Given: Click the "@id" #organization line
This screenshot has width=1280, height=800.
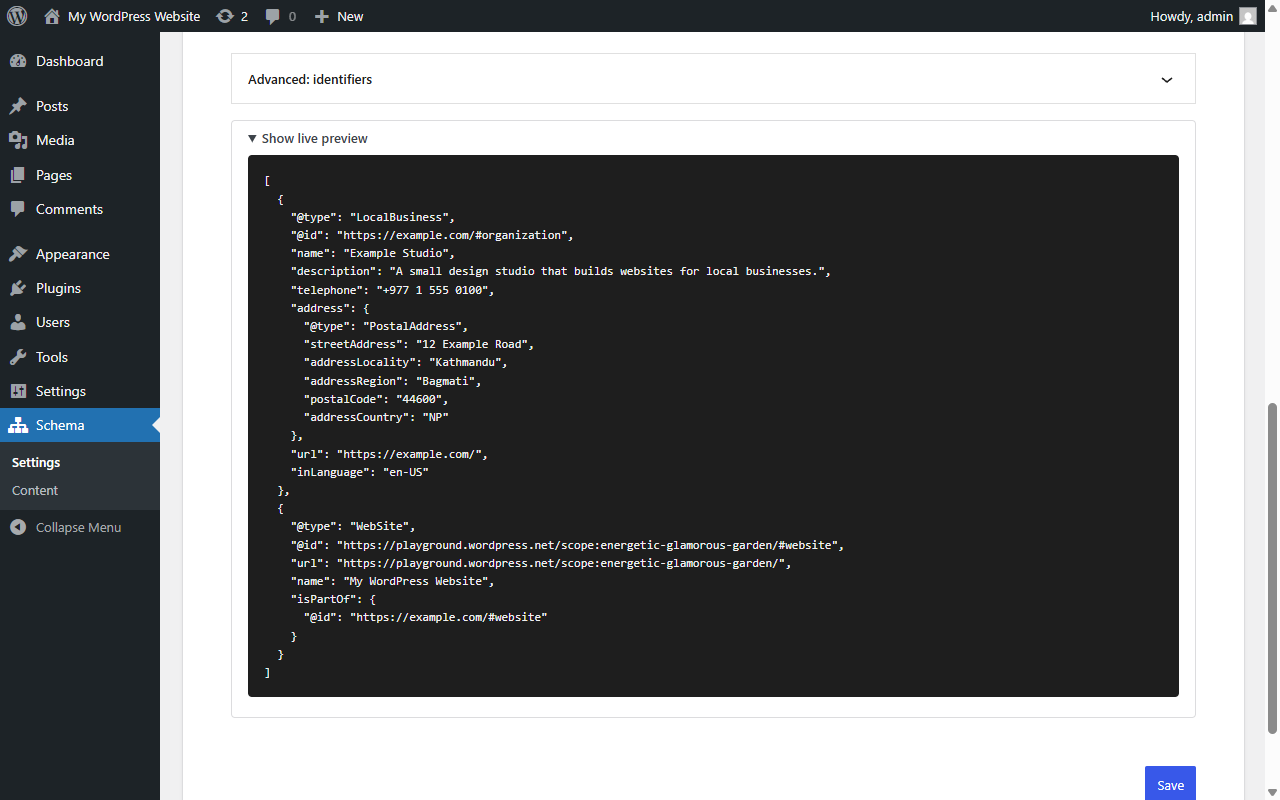Looking at the screenshot, I should tap(432, 235).
